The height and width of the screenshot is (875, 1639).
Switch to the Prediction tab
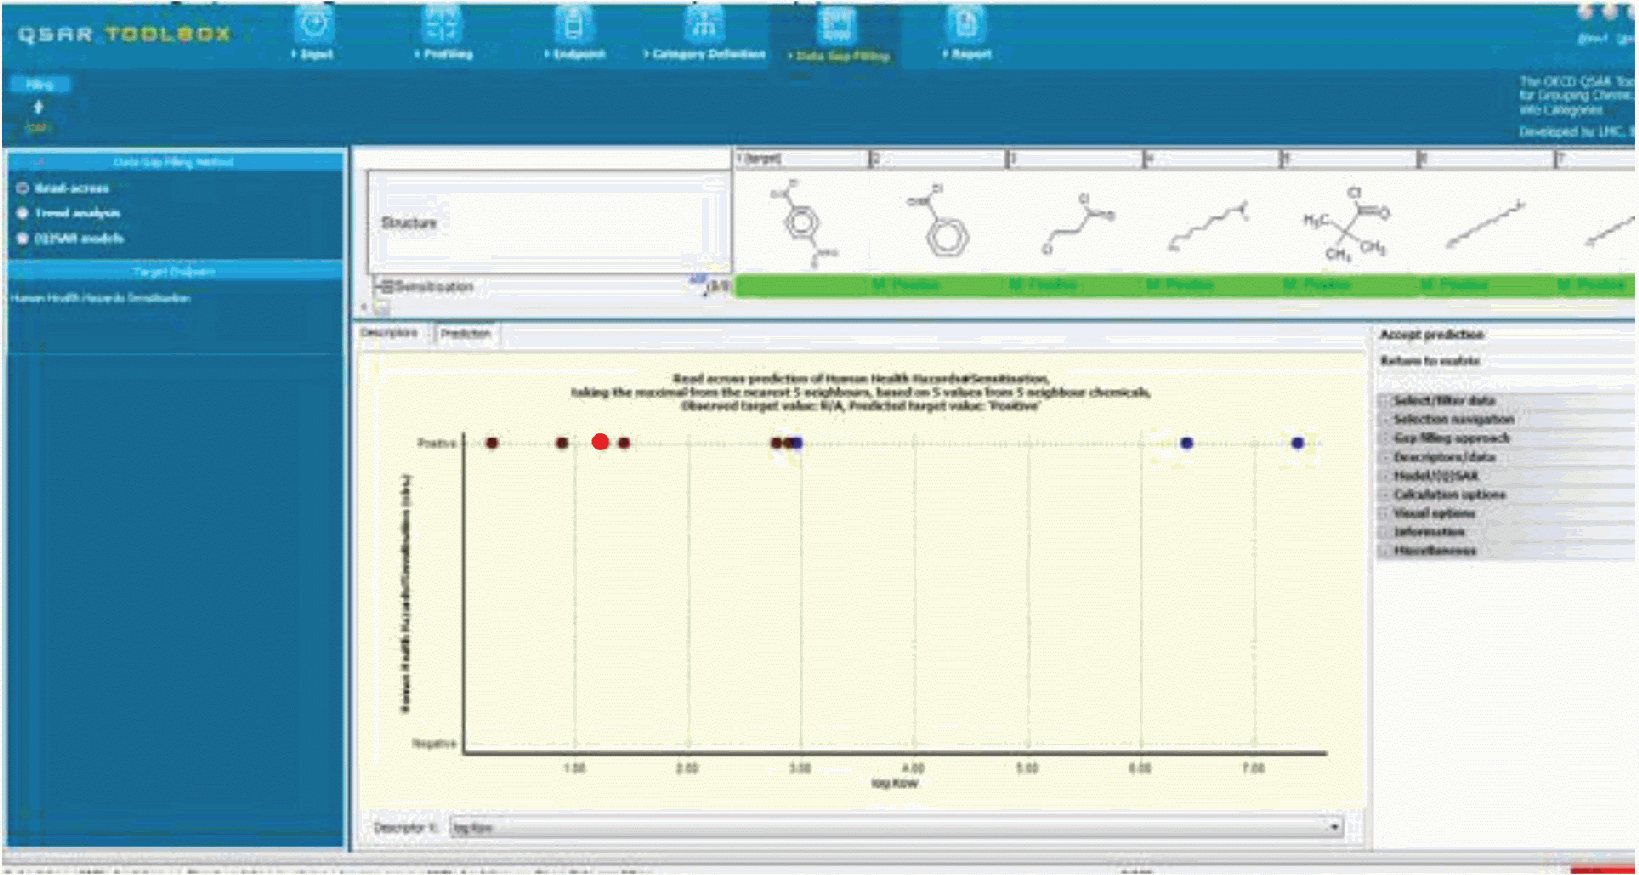(x=465, y=333)
